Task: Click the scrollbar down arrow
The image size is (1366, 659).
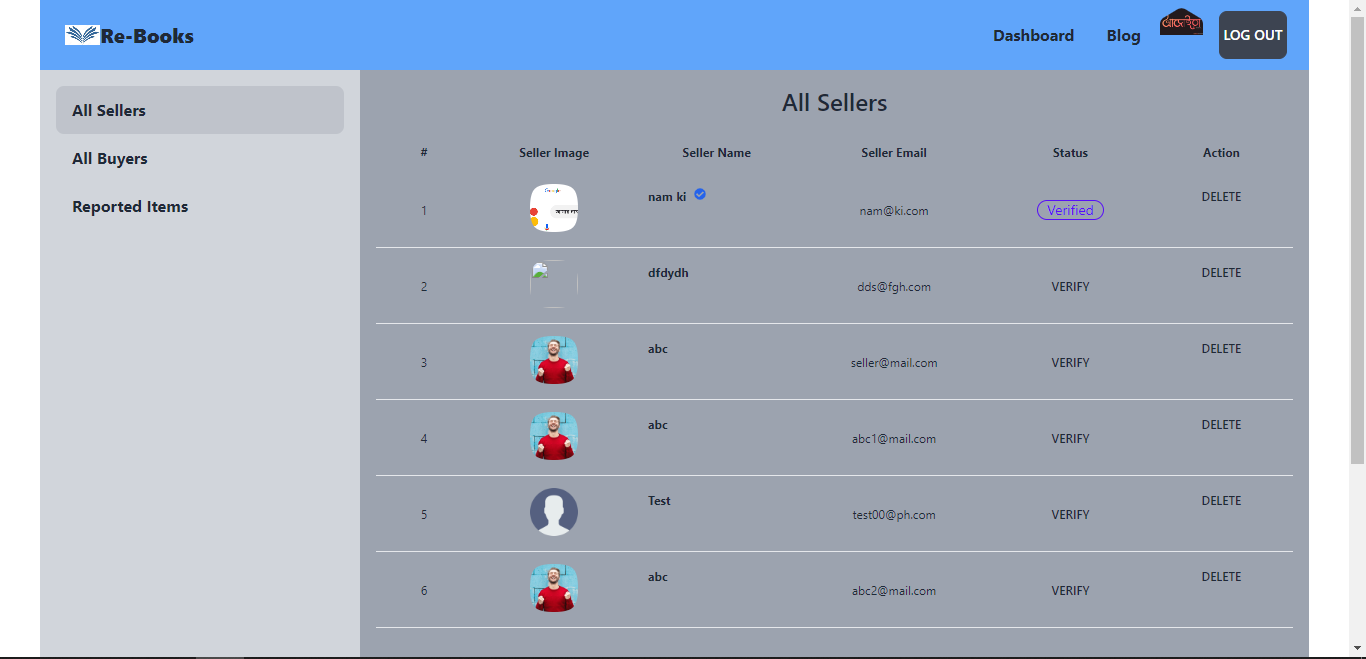Action: (1357, 649)
